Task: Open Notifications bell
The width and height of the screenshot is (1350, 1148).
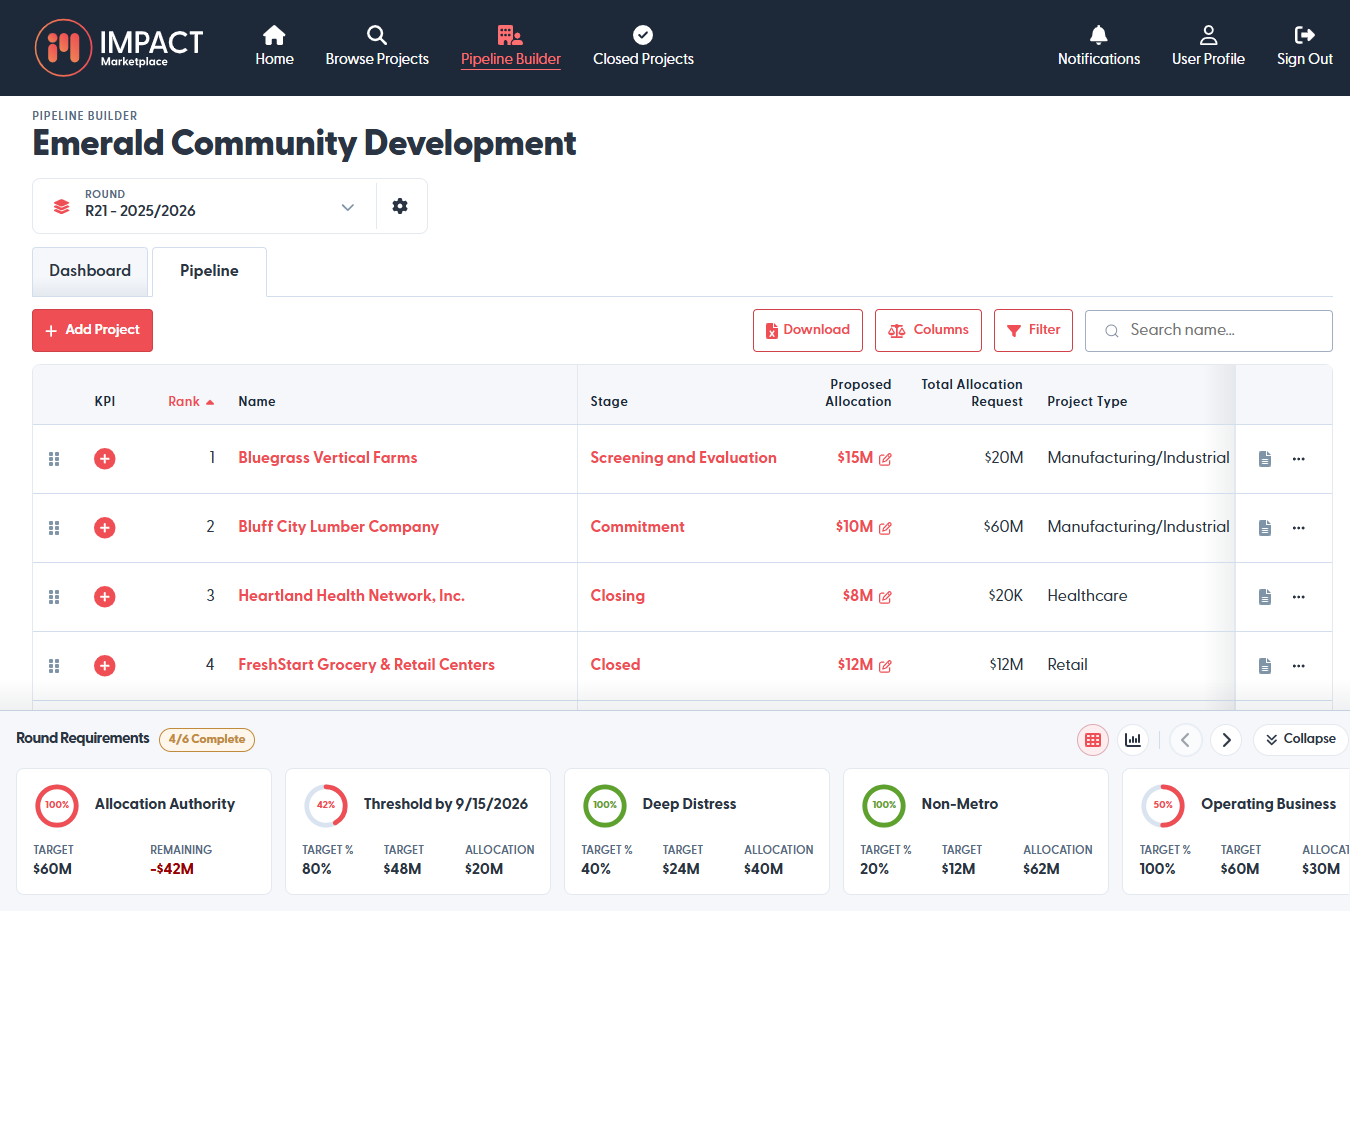Action: pos(1098,47)
